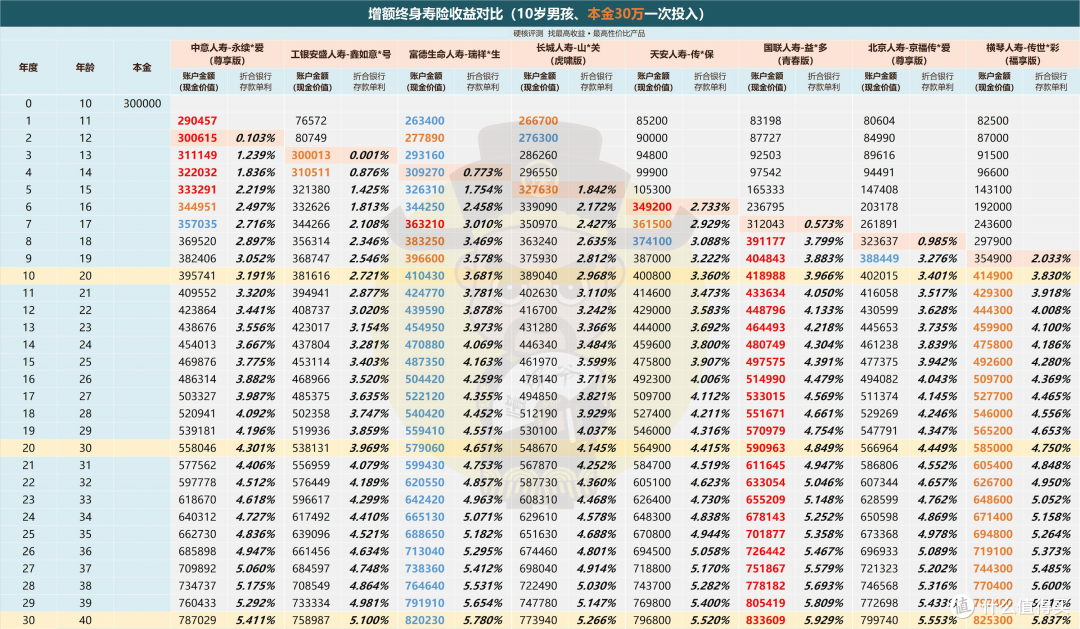1080x629 pixels.
Task: Click the '工银安盛人寿-鑫如意*号' product header
Action: (x=340, y=54)
